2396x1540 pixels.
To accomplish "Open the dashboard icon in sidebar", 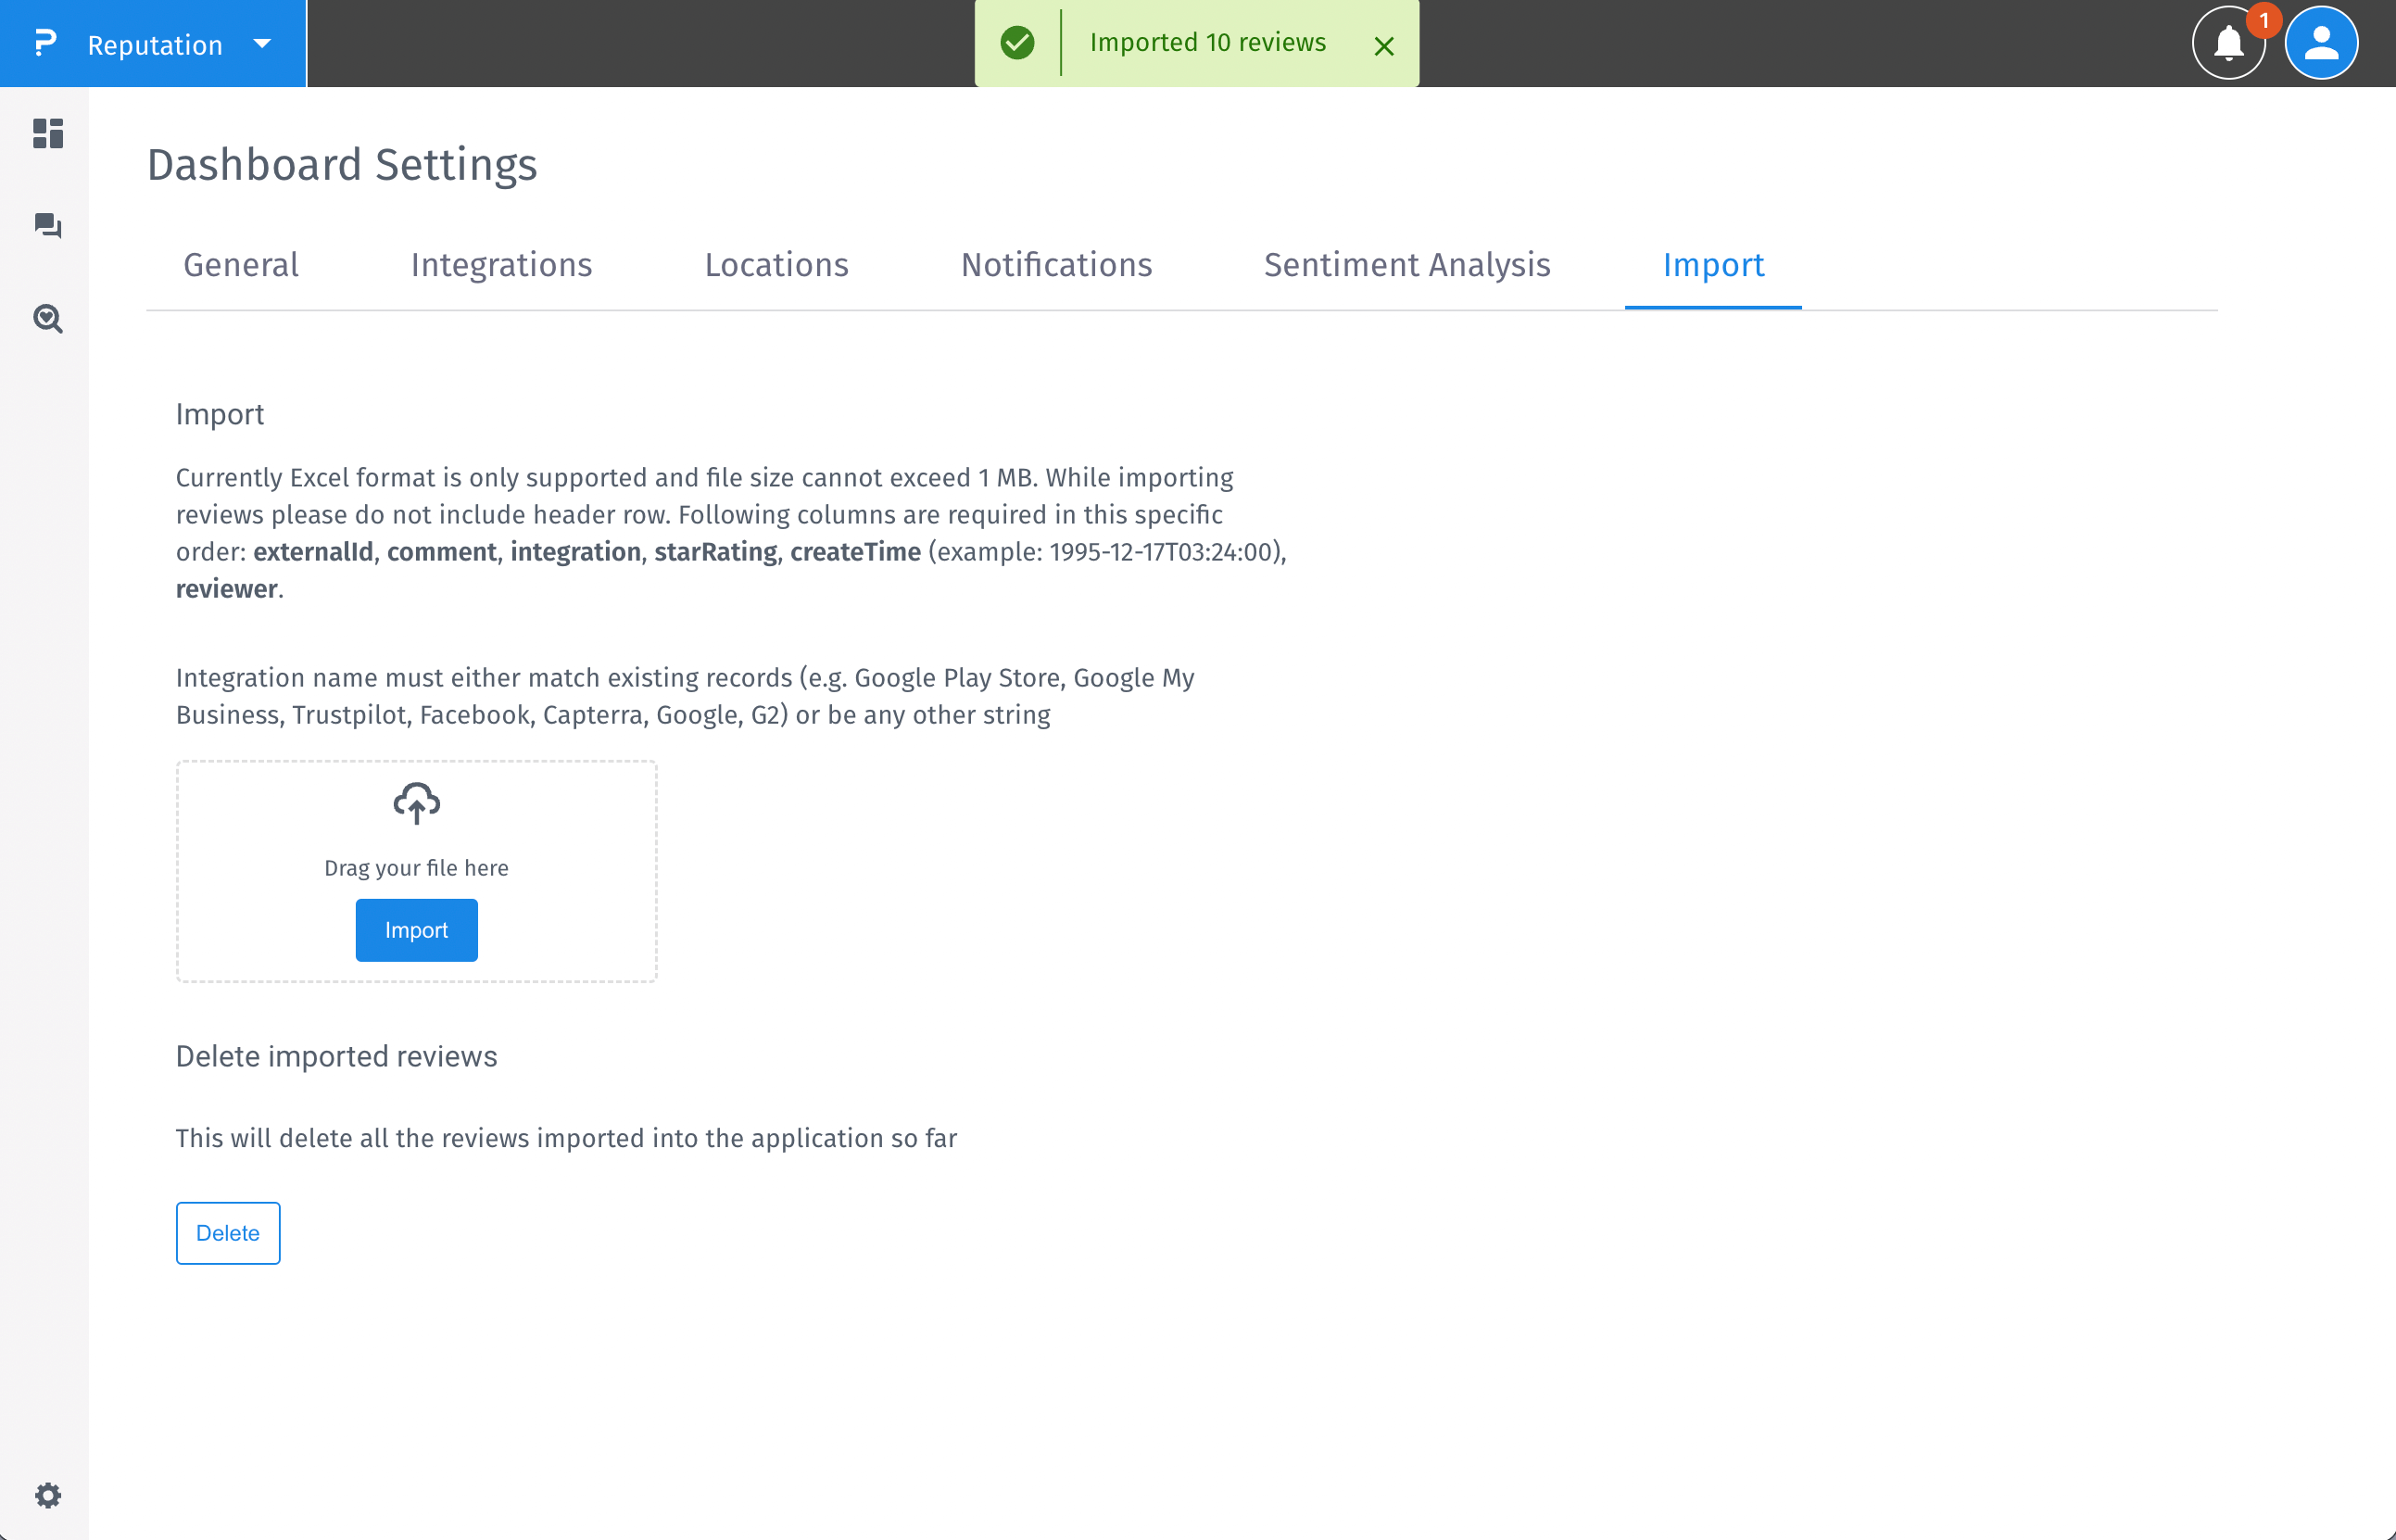I will click(48, 133).
